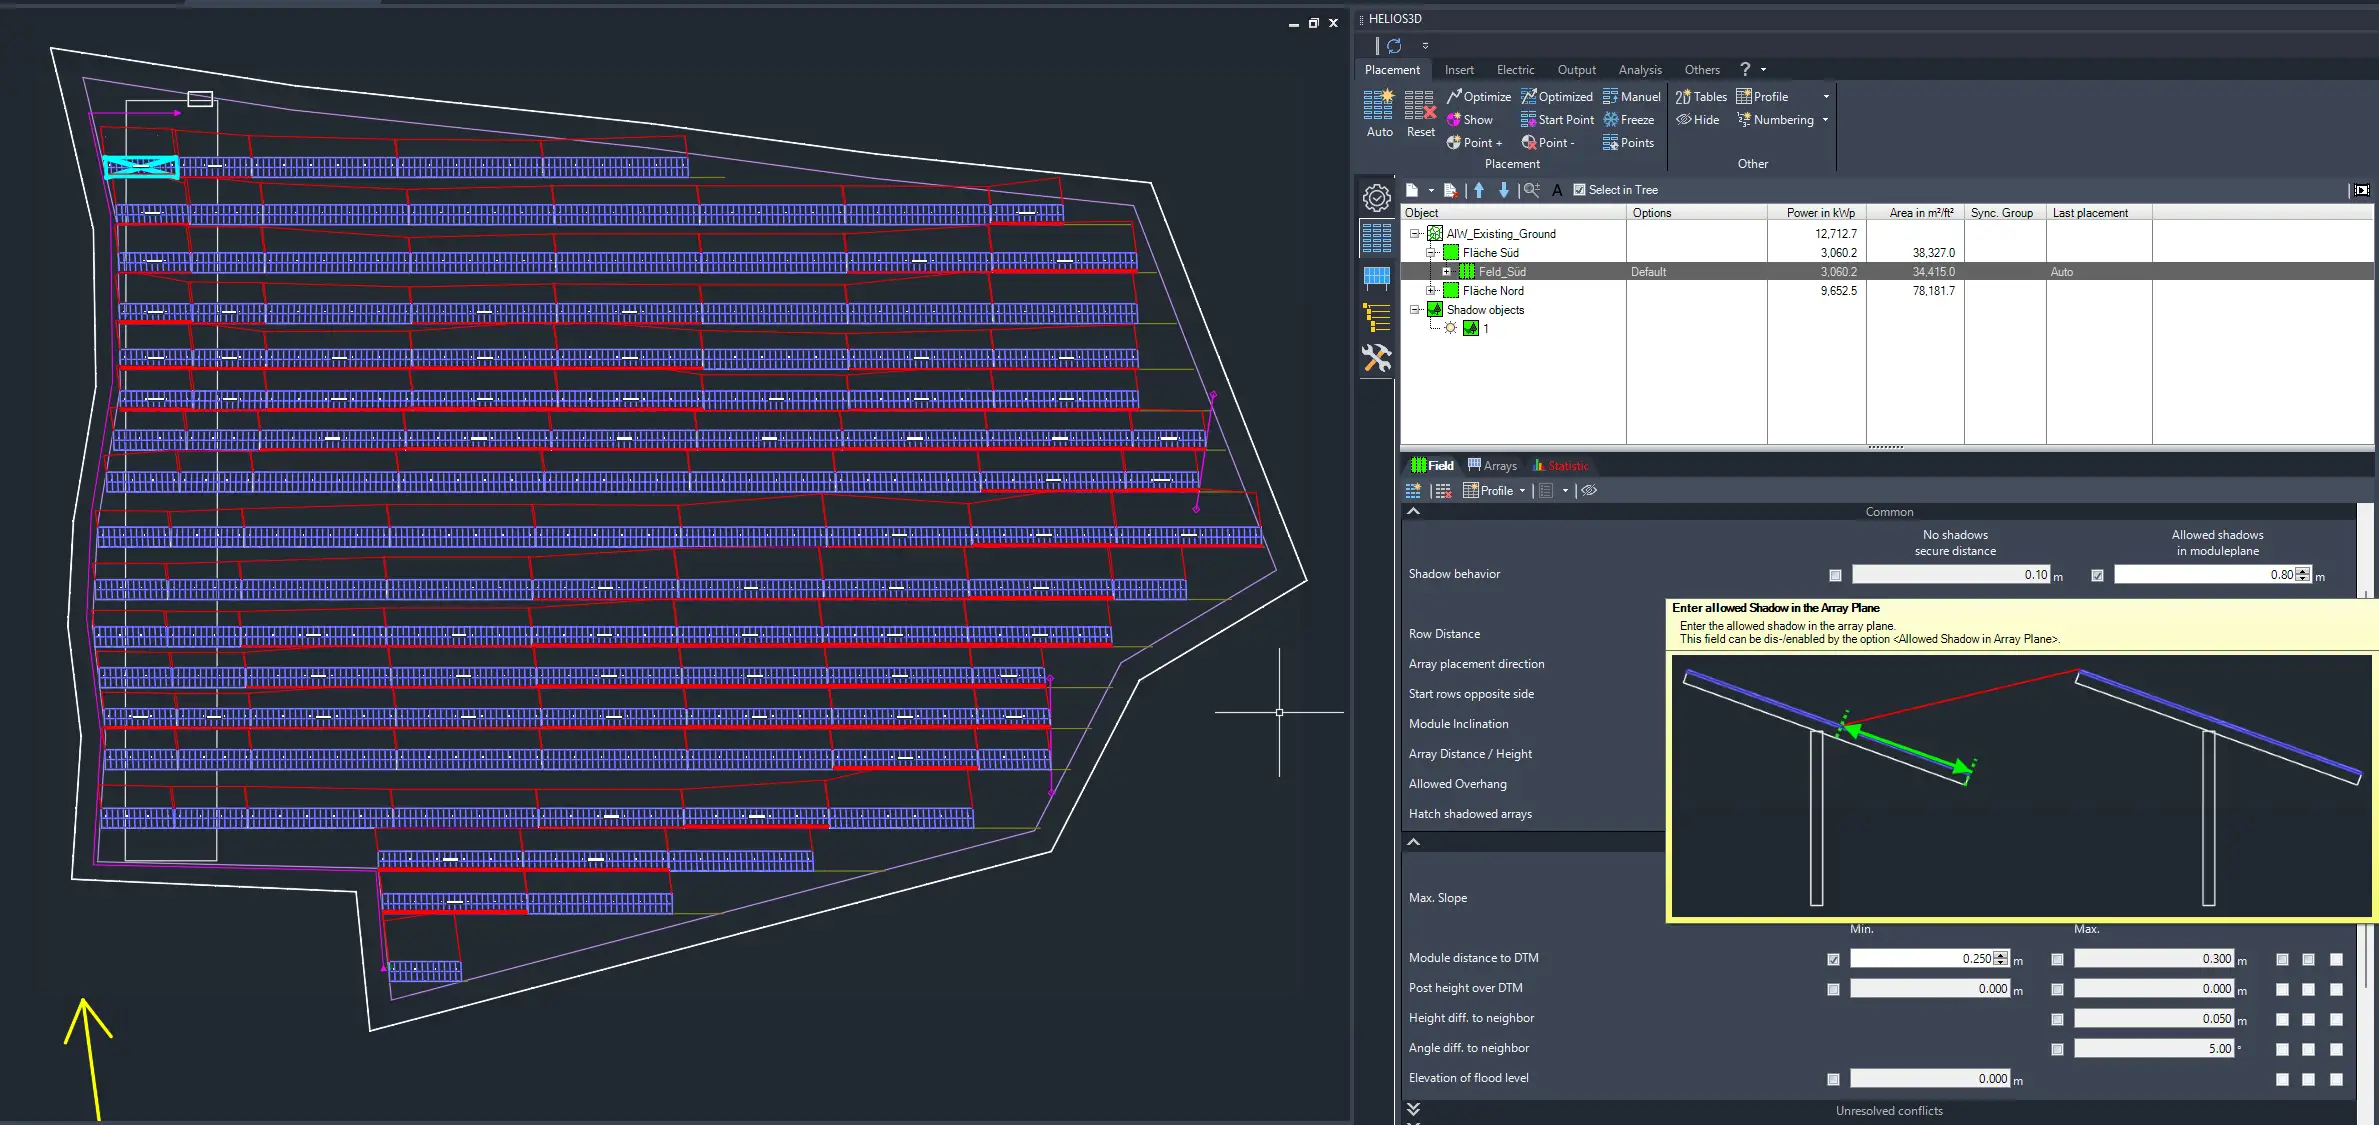The width and height of the screenshot is (2379, 1125).
Task: Select the Start Point tool
Action: click(x=1557, y=120)
